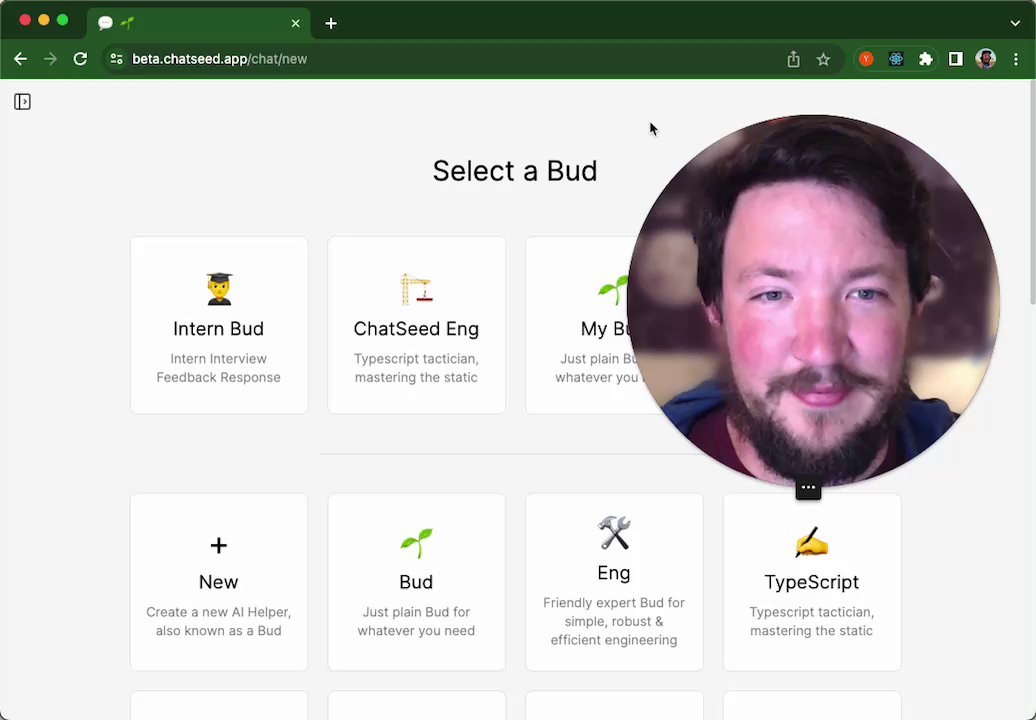Image resolution: width=1036 pixels, height=720 pixels.
Task: Toggle the ChatSeed sidebar panel icon
Action: 22,102
